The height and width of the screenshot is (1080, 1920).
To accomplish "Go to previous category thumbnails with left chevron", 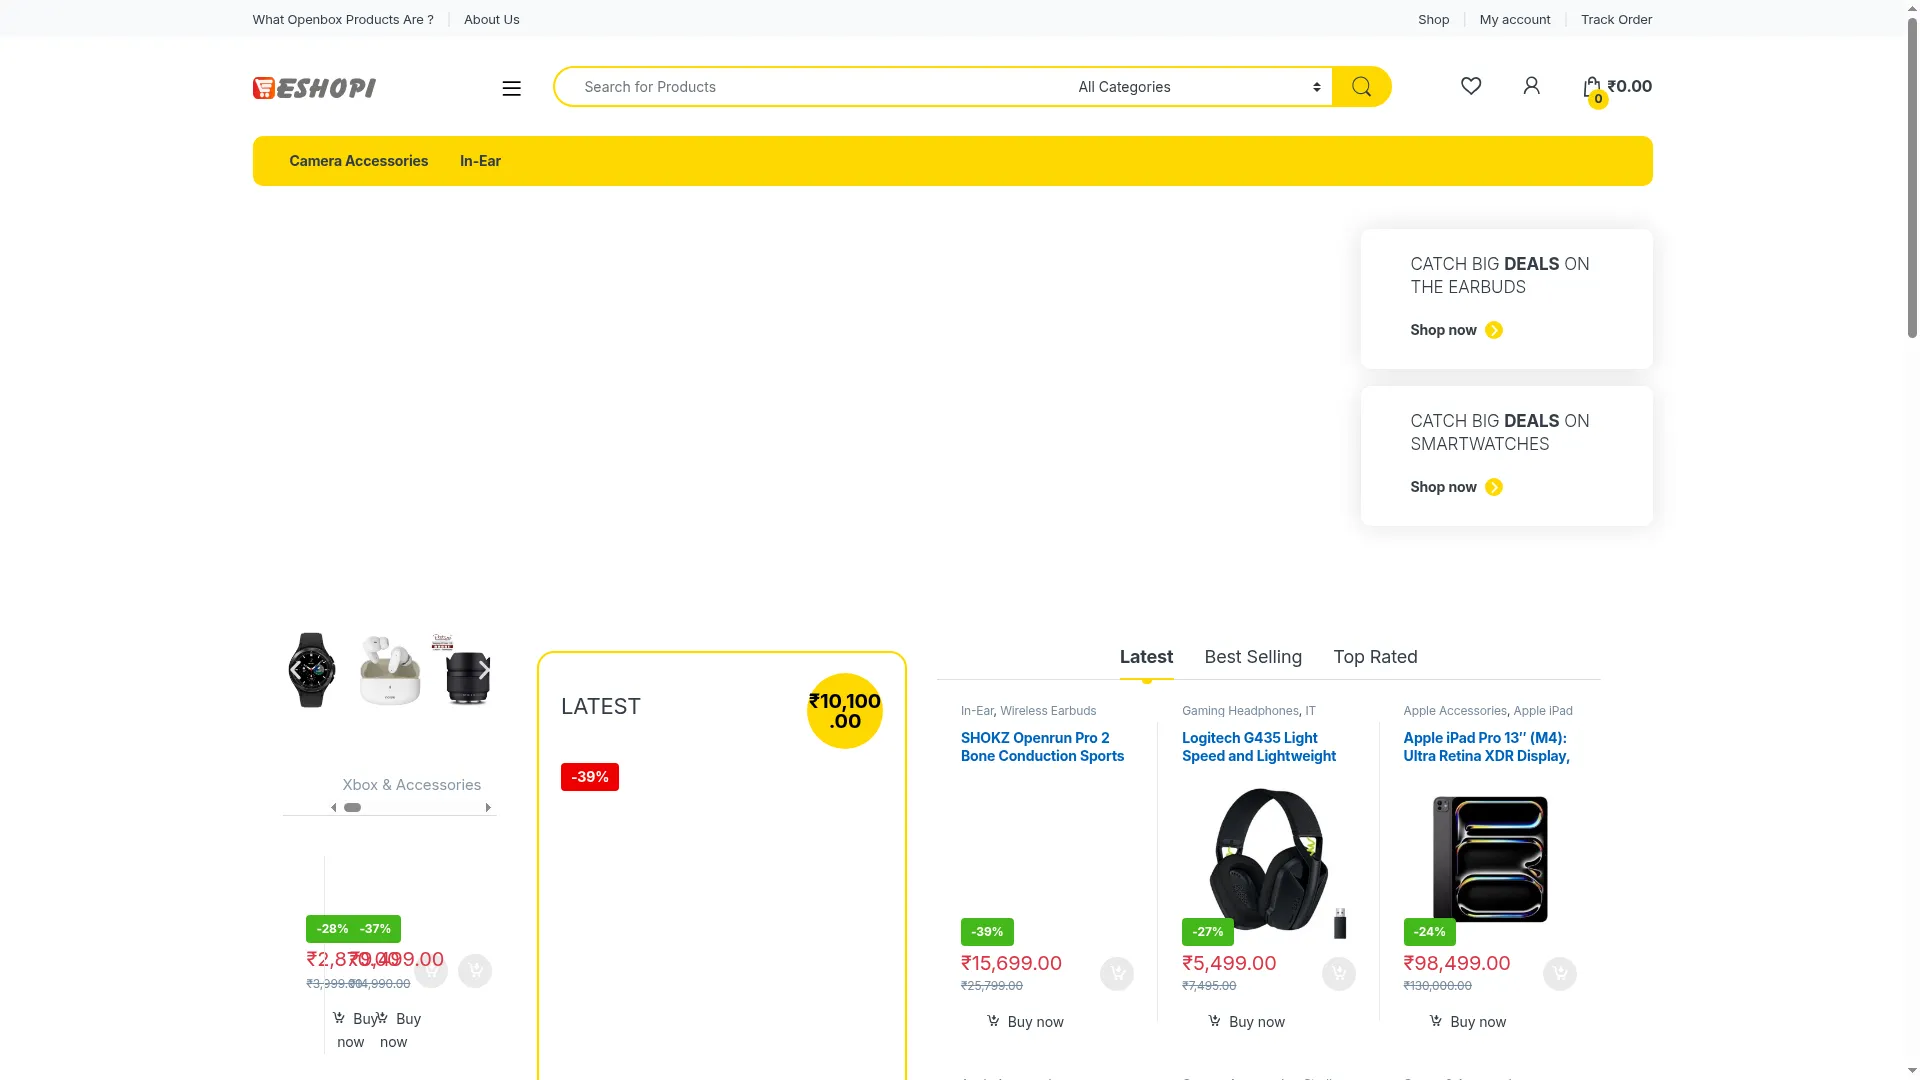I will coord(296,670).
